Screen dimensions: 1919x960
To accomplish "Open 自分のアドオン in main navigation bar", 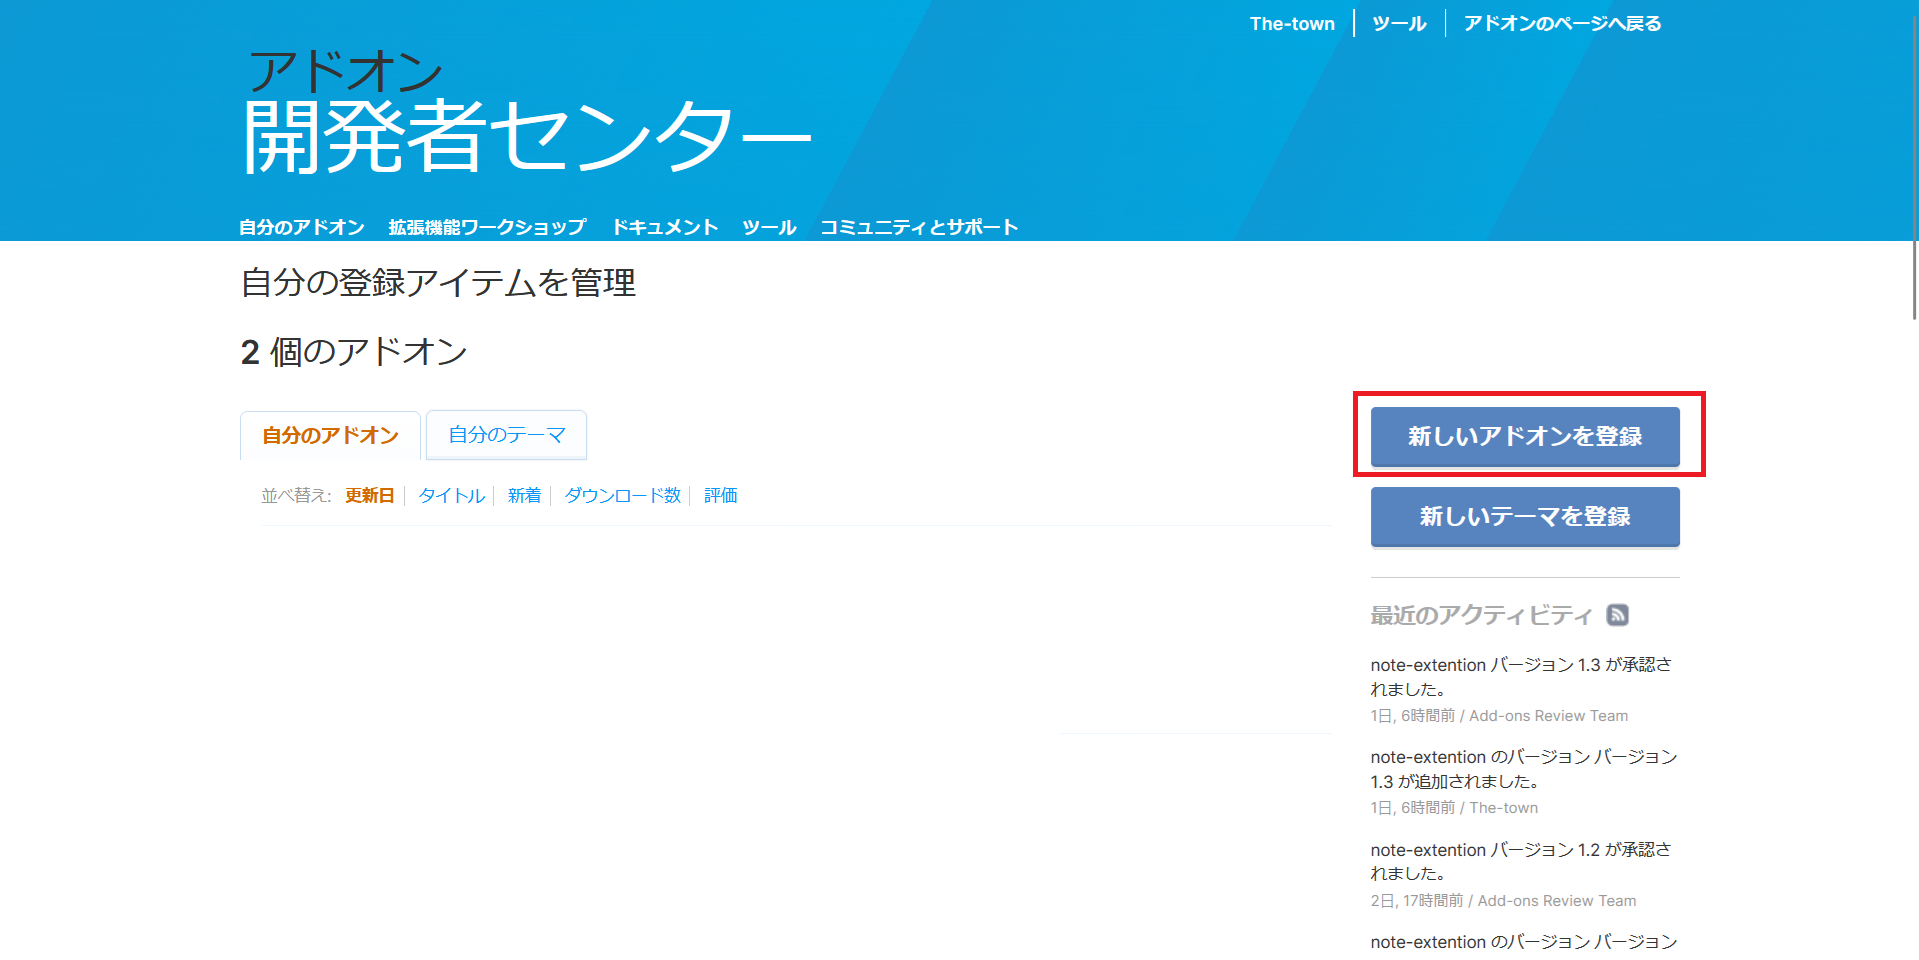I will 302,227.
